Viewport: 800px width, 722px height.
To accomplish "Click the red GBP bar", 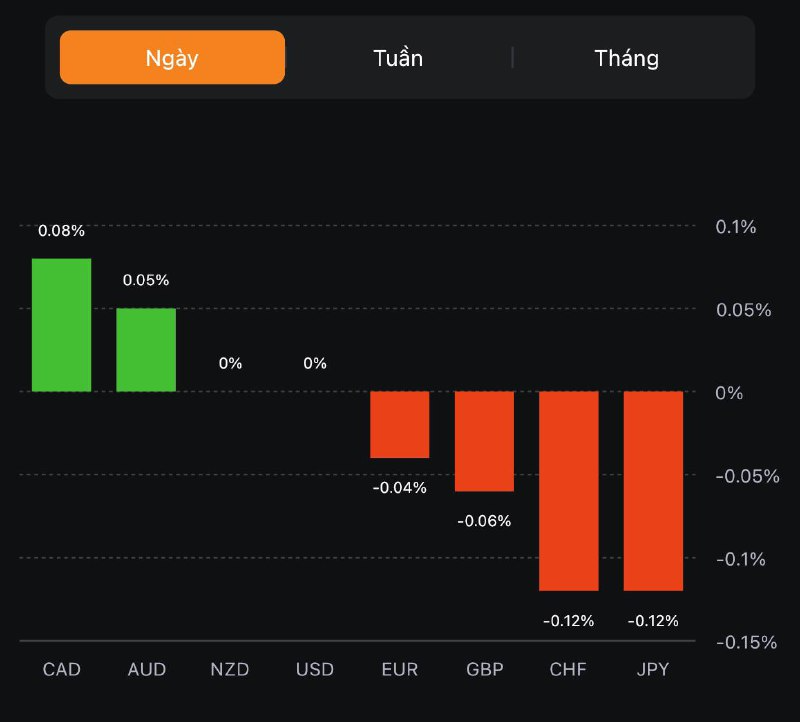I will [x=484, y=441].
